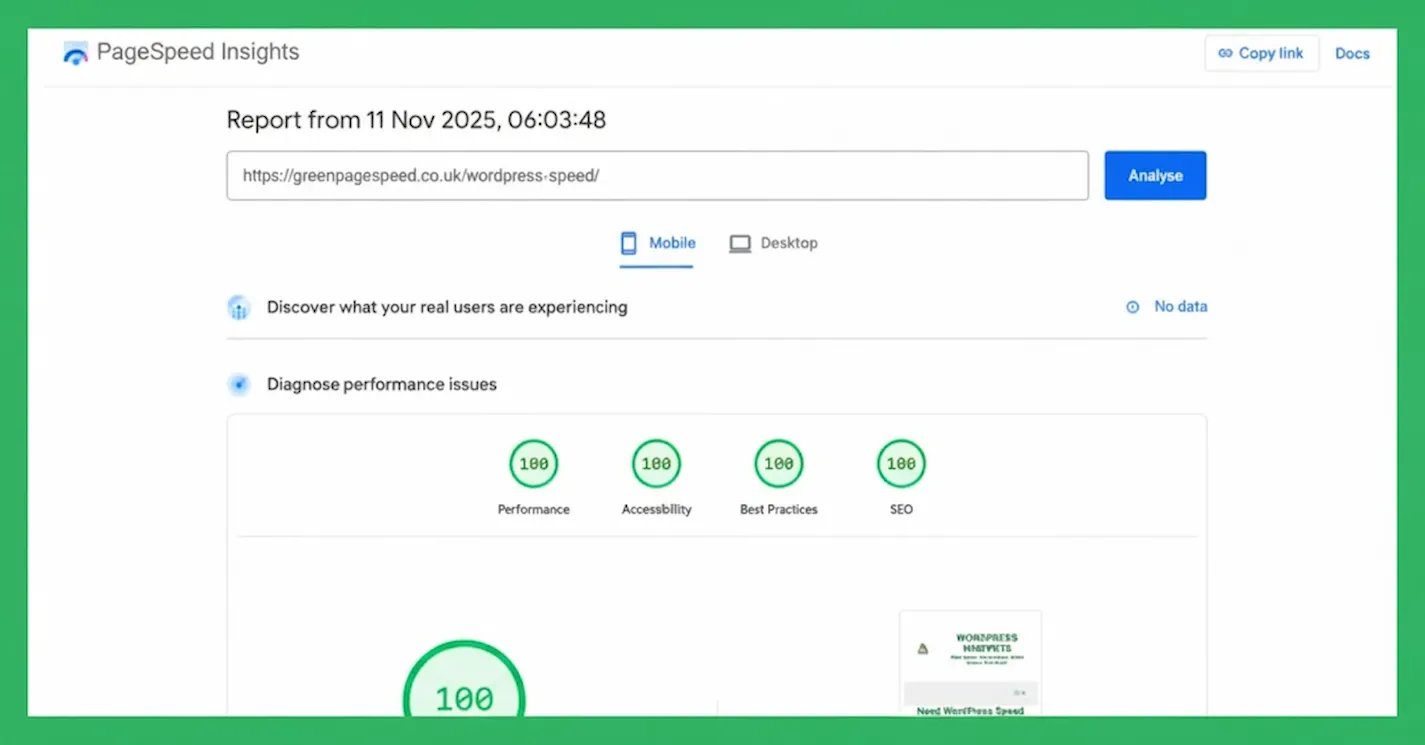Select the 'Discover what your real users are experiencing' heading
The image size is (1425, 745).
[447, 307]
